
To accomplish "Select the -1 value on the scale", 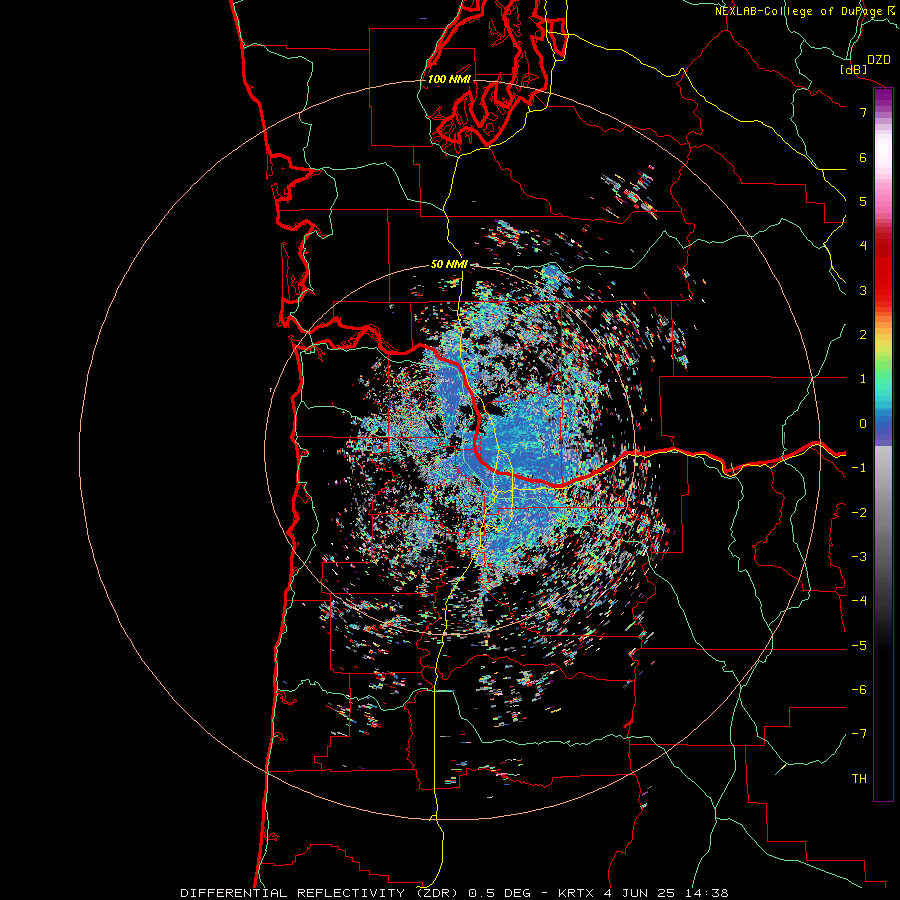I will pos(859,468).
